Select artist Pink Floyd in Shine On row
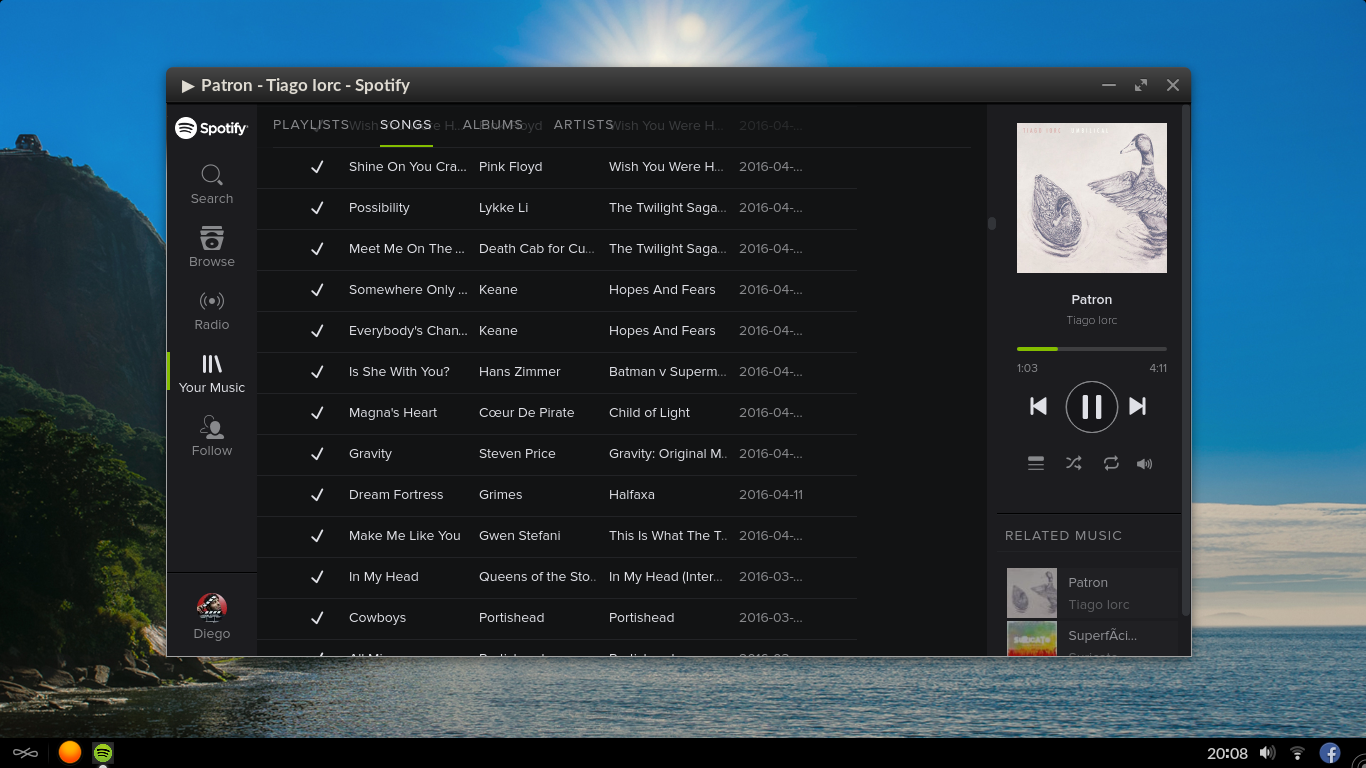The image size is (1366, 768). click(x=511, y=167)
